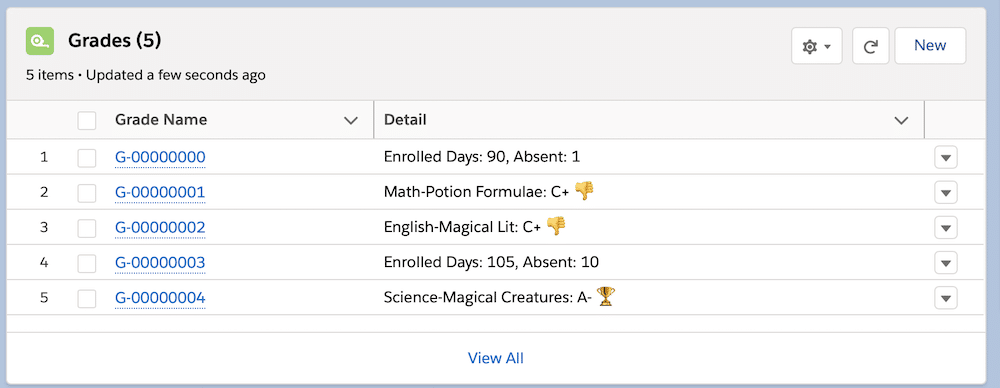Click the trophy emoji on Science-Magical Creatures
Screen dimensions: 1000x388
(x=605, y=296)
